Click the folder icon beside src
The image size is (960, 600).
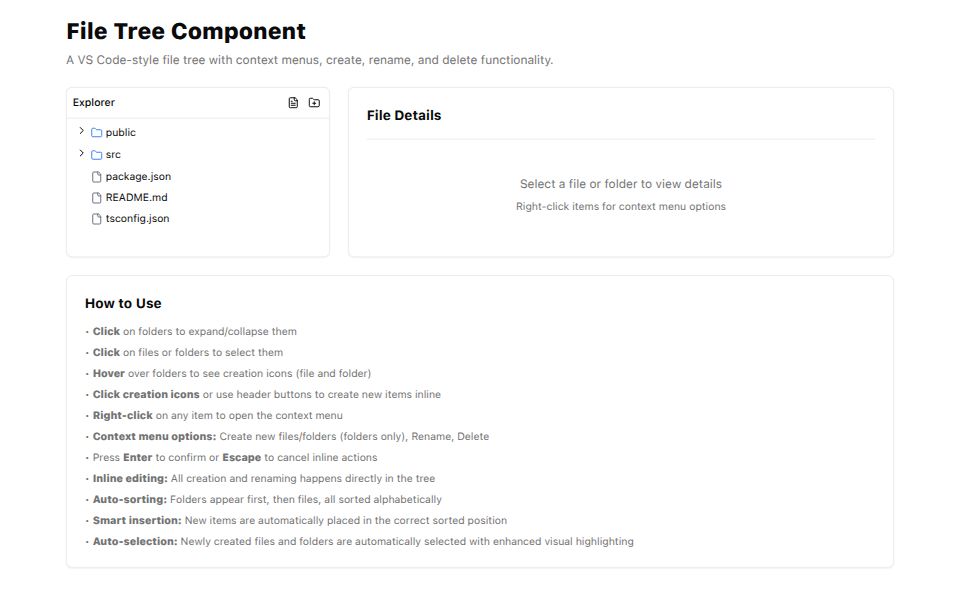97,155
